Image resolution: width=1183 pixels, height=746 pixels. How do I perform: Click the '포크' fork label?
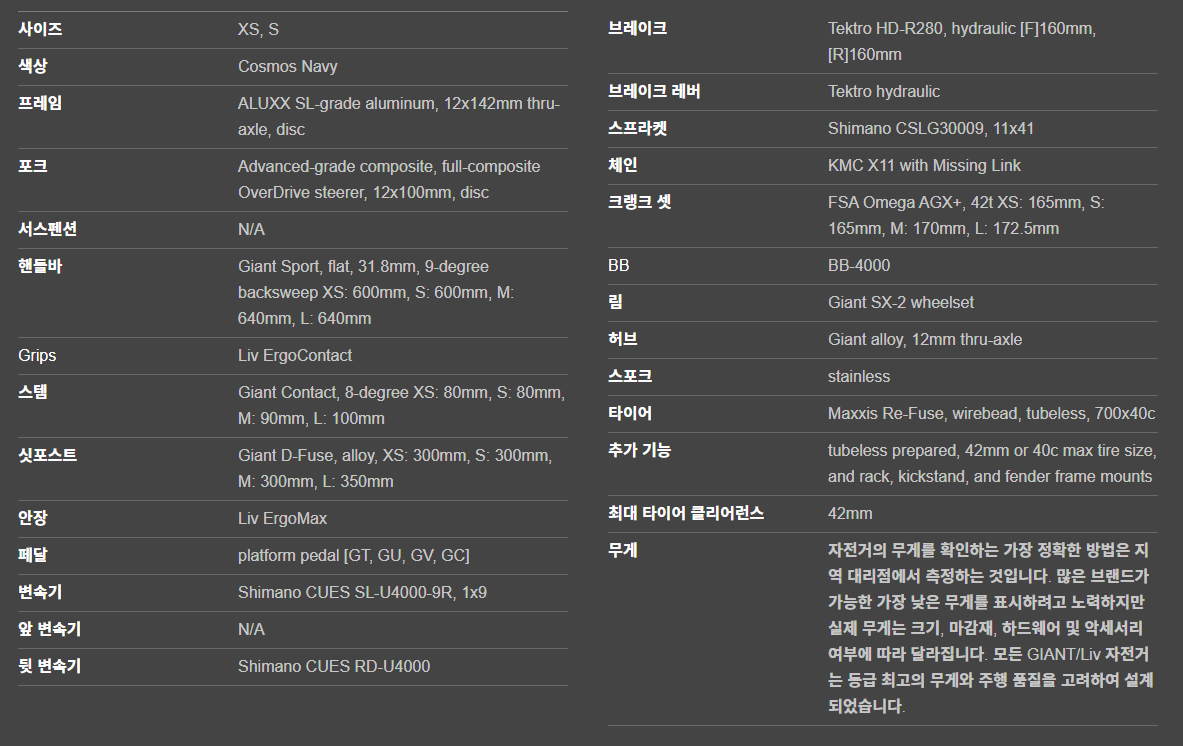32,166
